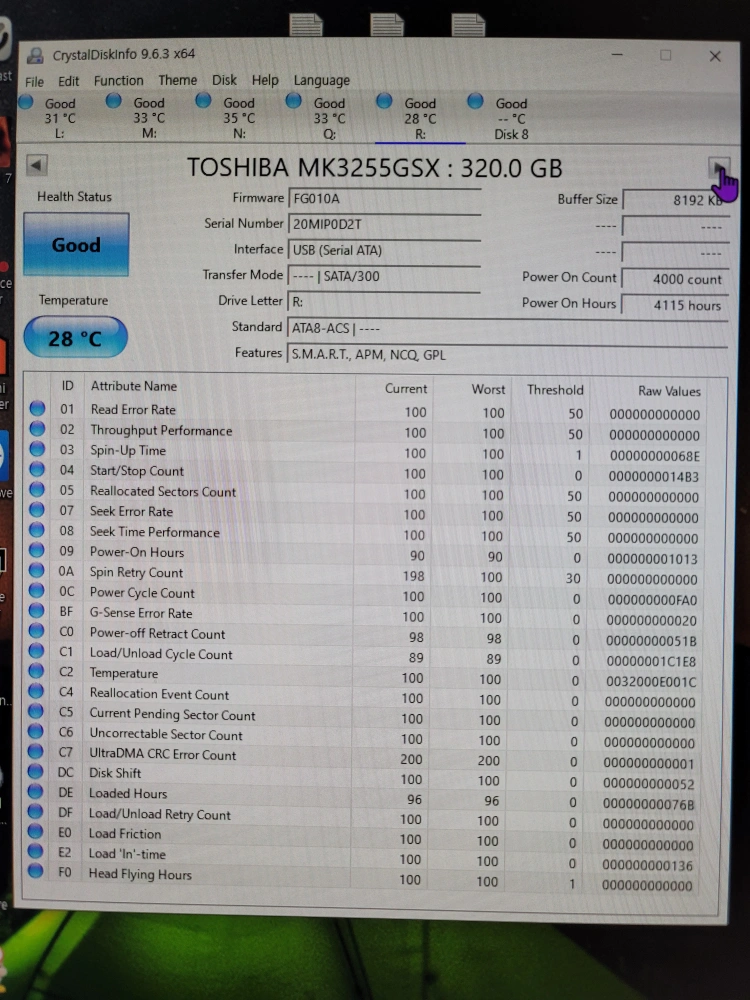The width and height of the screenshot is (750, 1000).
Task: Click status icon for Load/Unload Cycle Count
Action: click(36, 651)
